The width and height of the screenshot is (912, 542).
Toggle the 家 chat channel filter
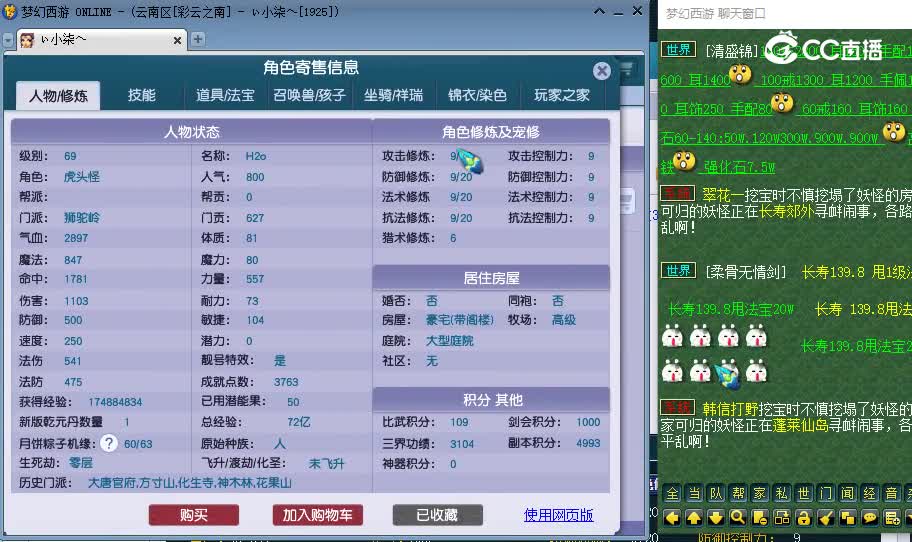click(760, 494)
